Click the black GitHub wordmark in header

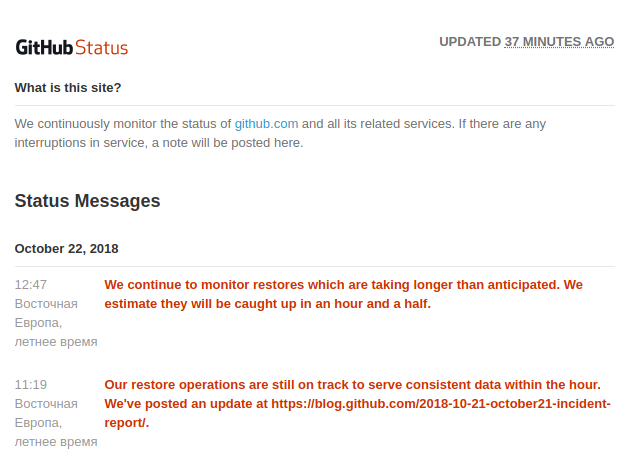coord(43,47)
